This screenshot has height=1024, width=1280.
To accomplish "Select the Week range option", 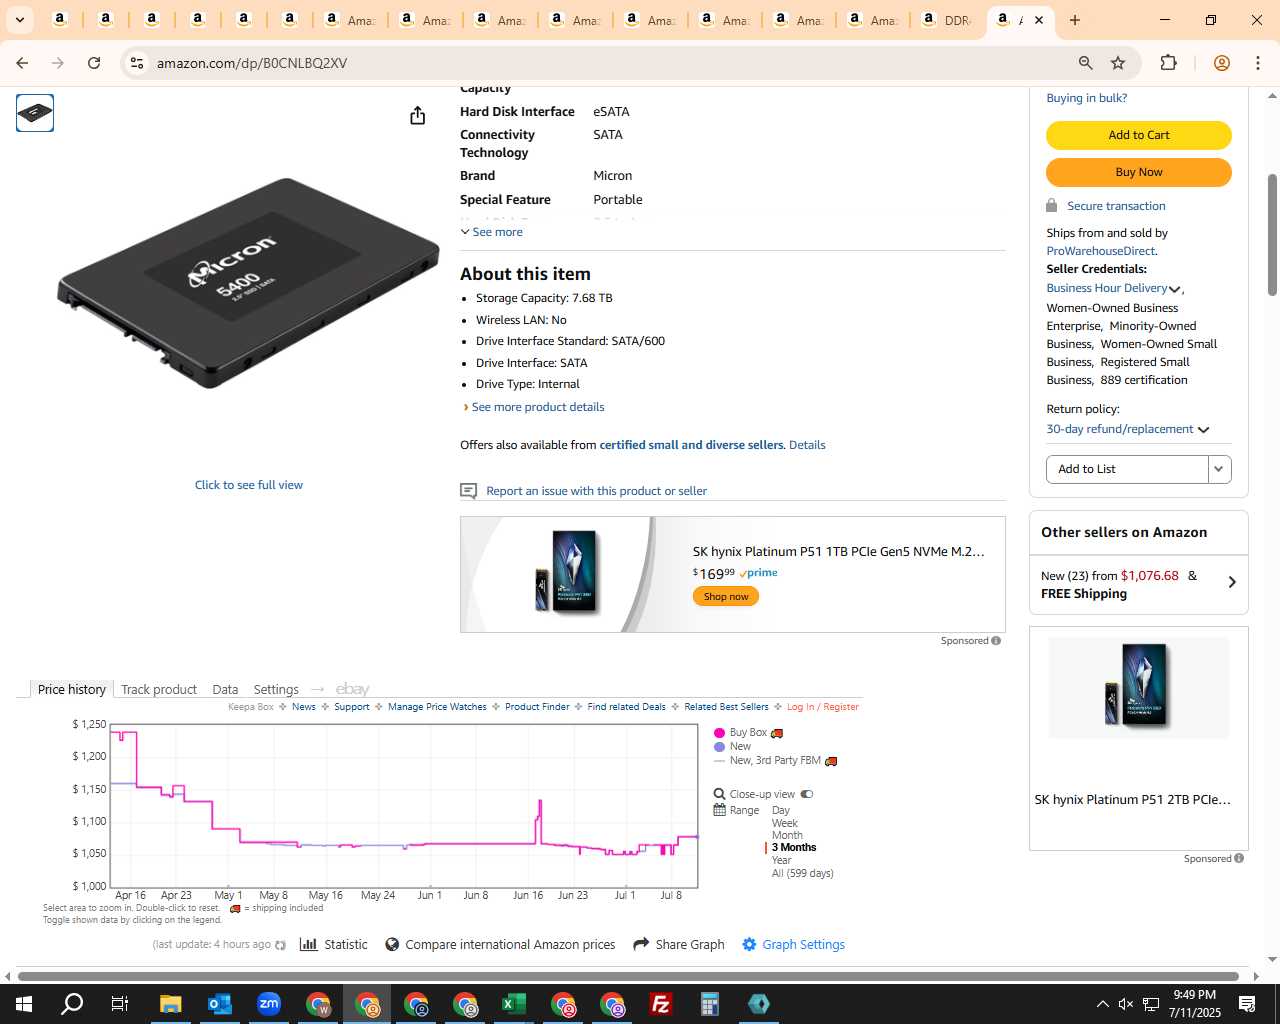I will (x=784, y=823).
